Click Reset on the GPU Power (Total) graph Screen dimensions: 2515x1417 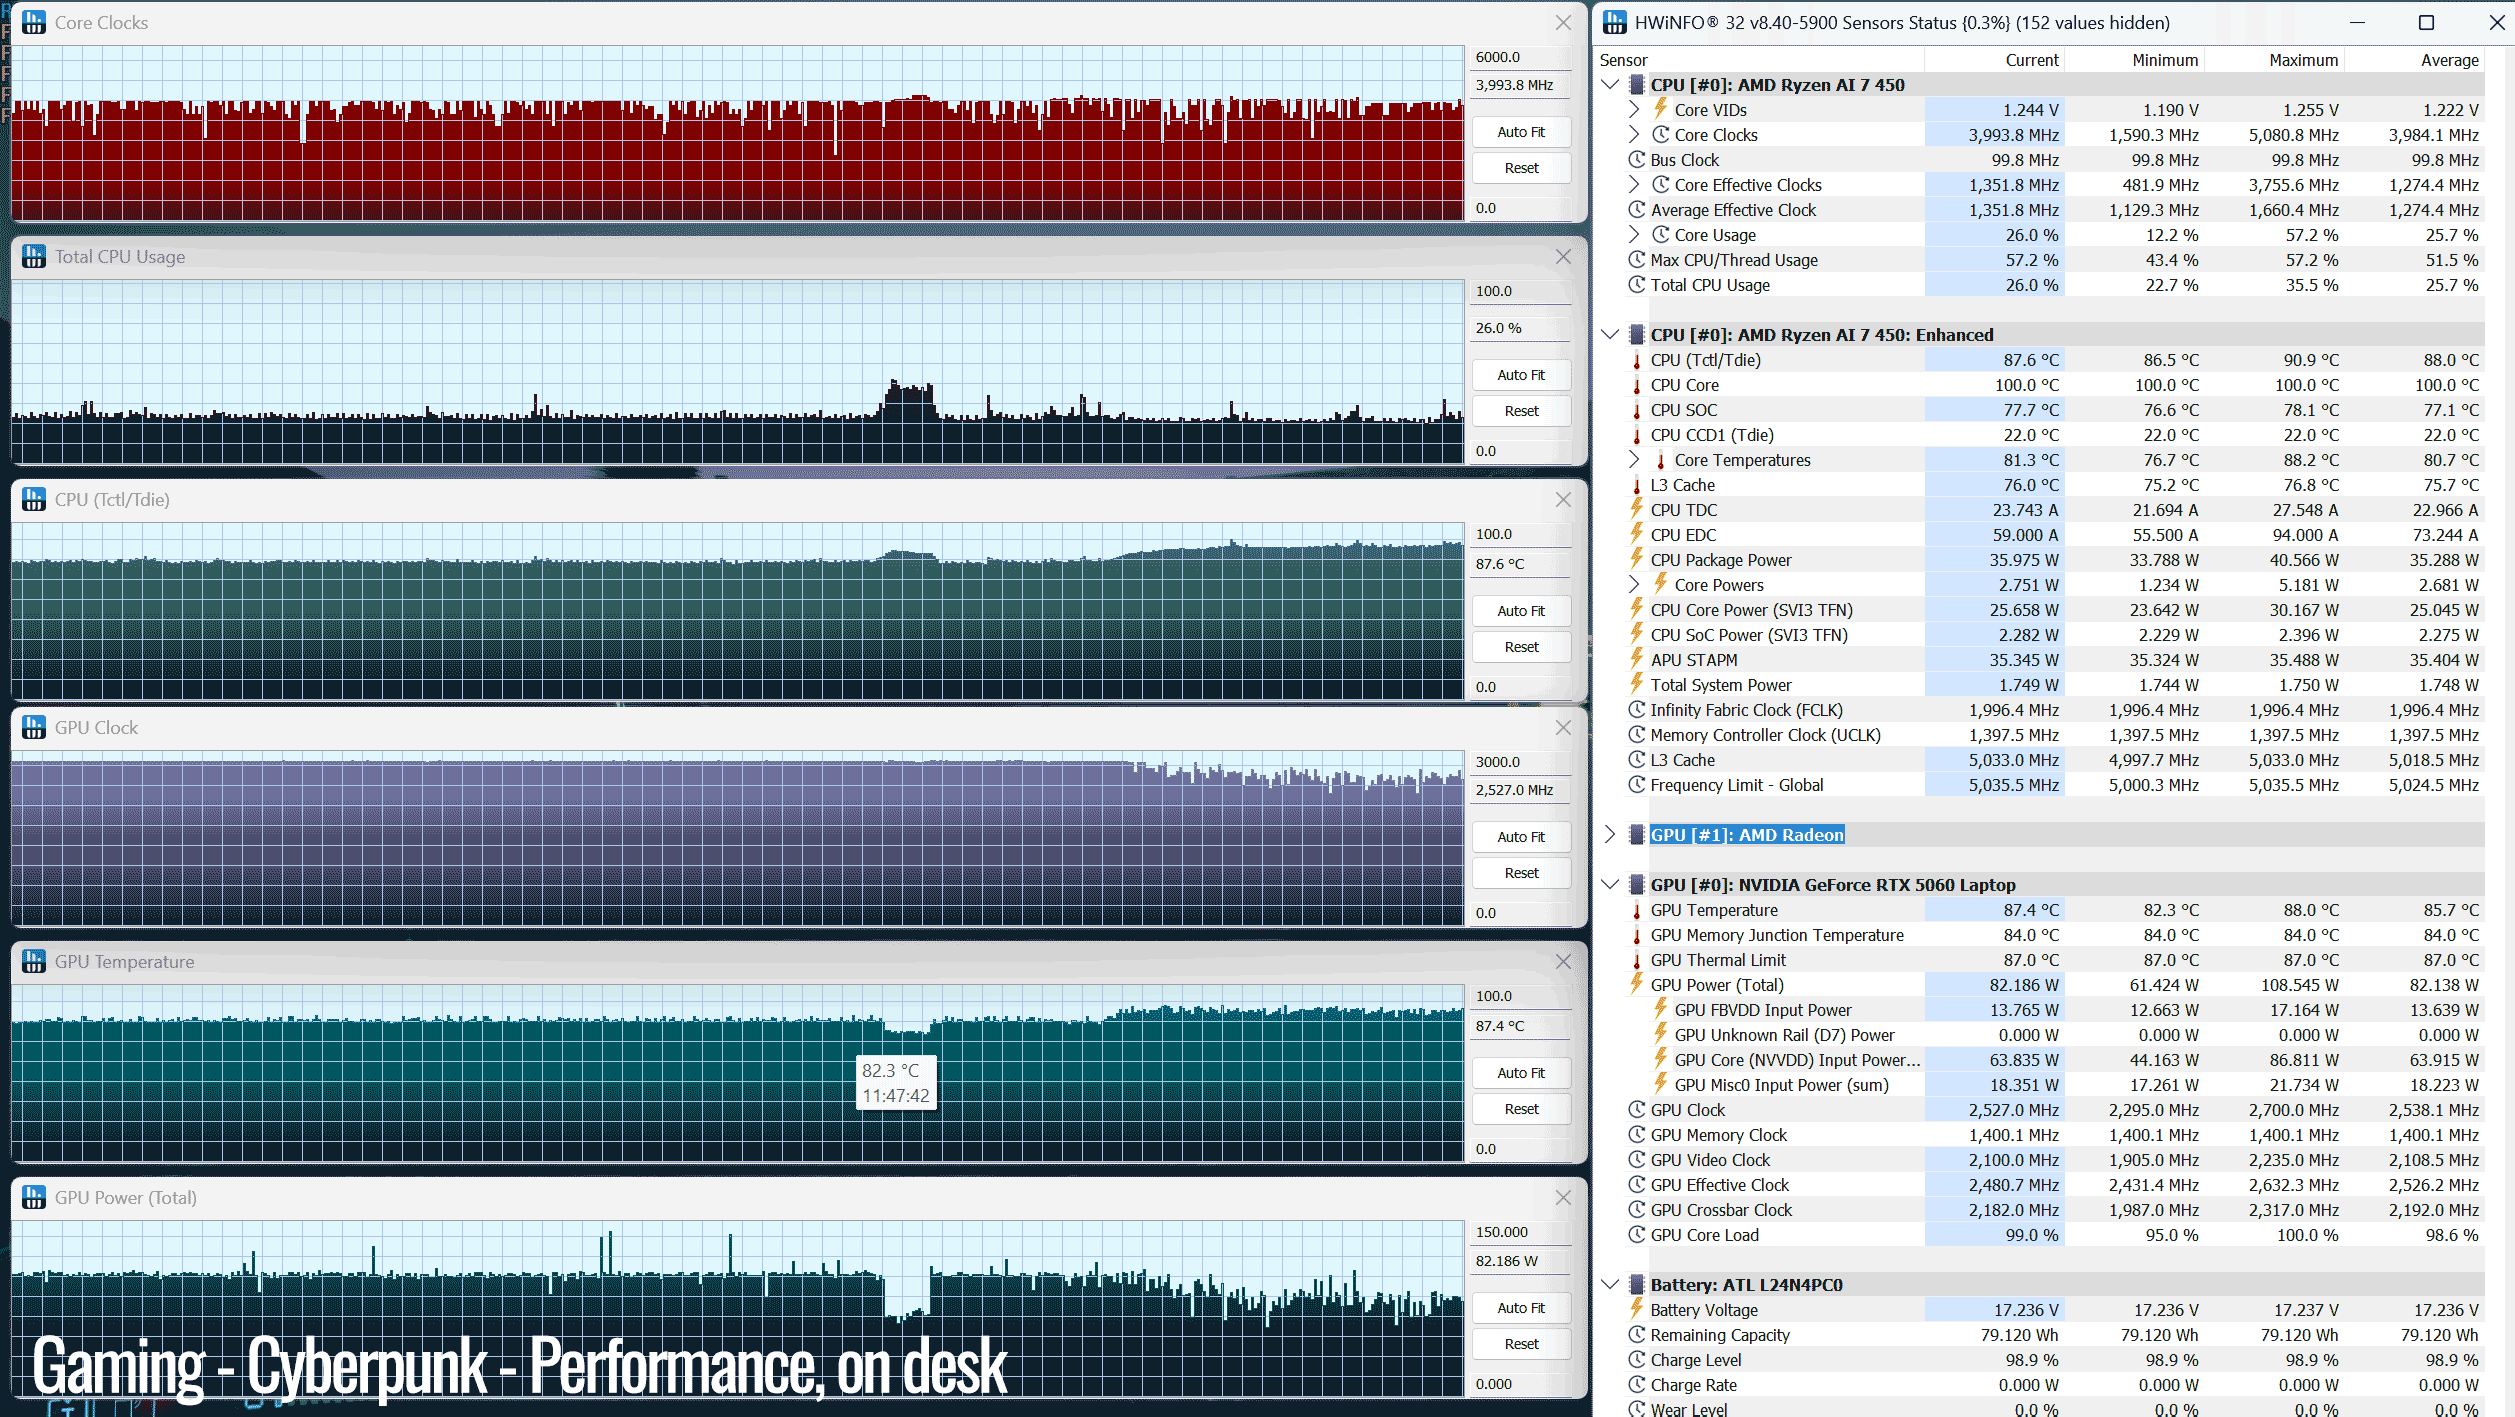tap(1521, 1344)
